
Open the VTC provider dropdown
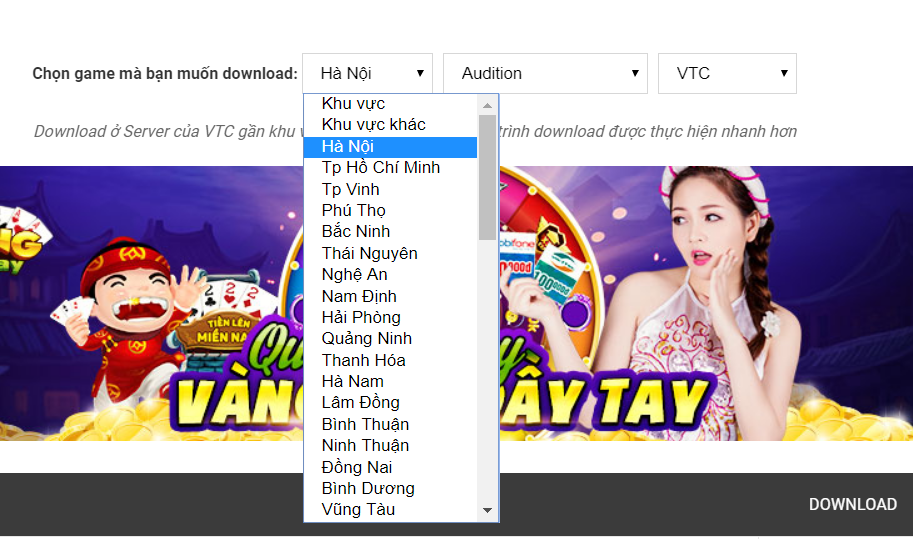coord(727,73)
